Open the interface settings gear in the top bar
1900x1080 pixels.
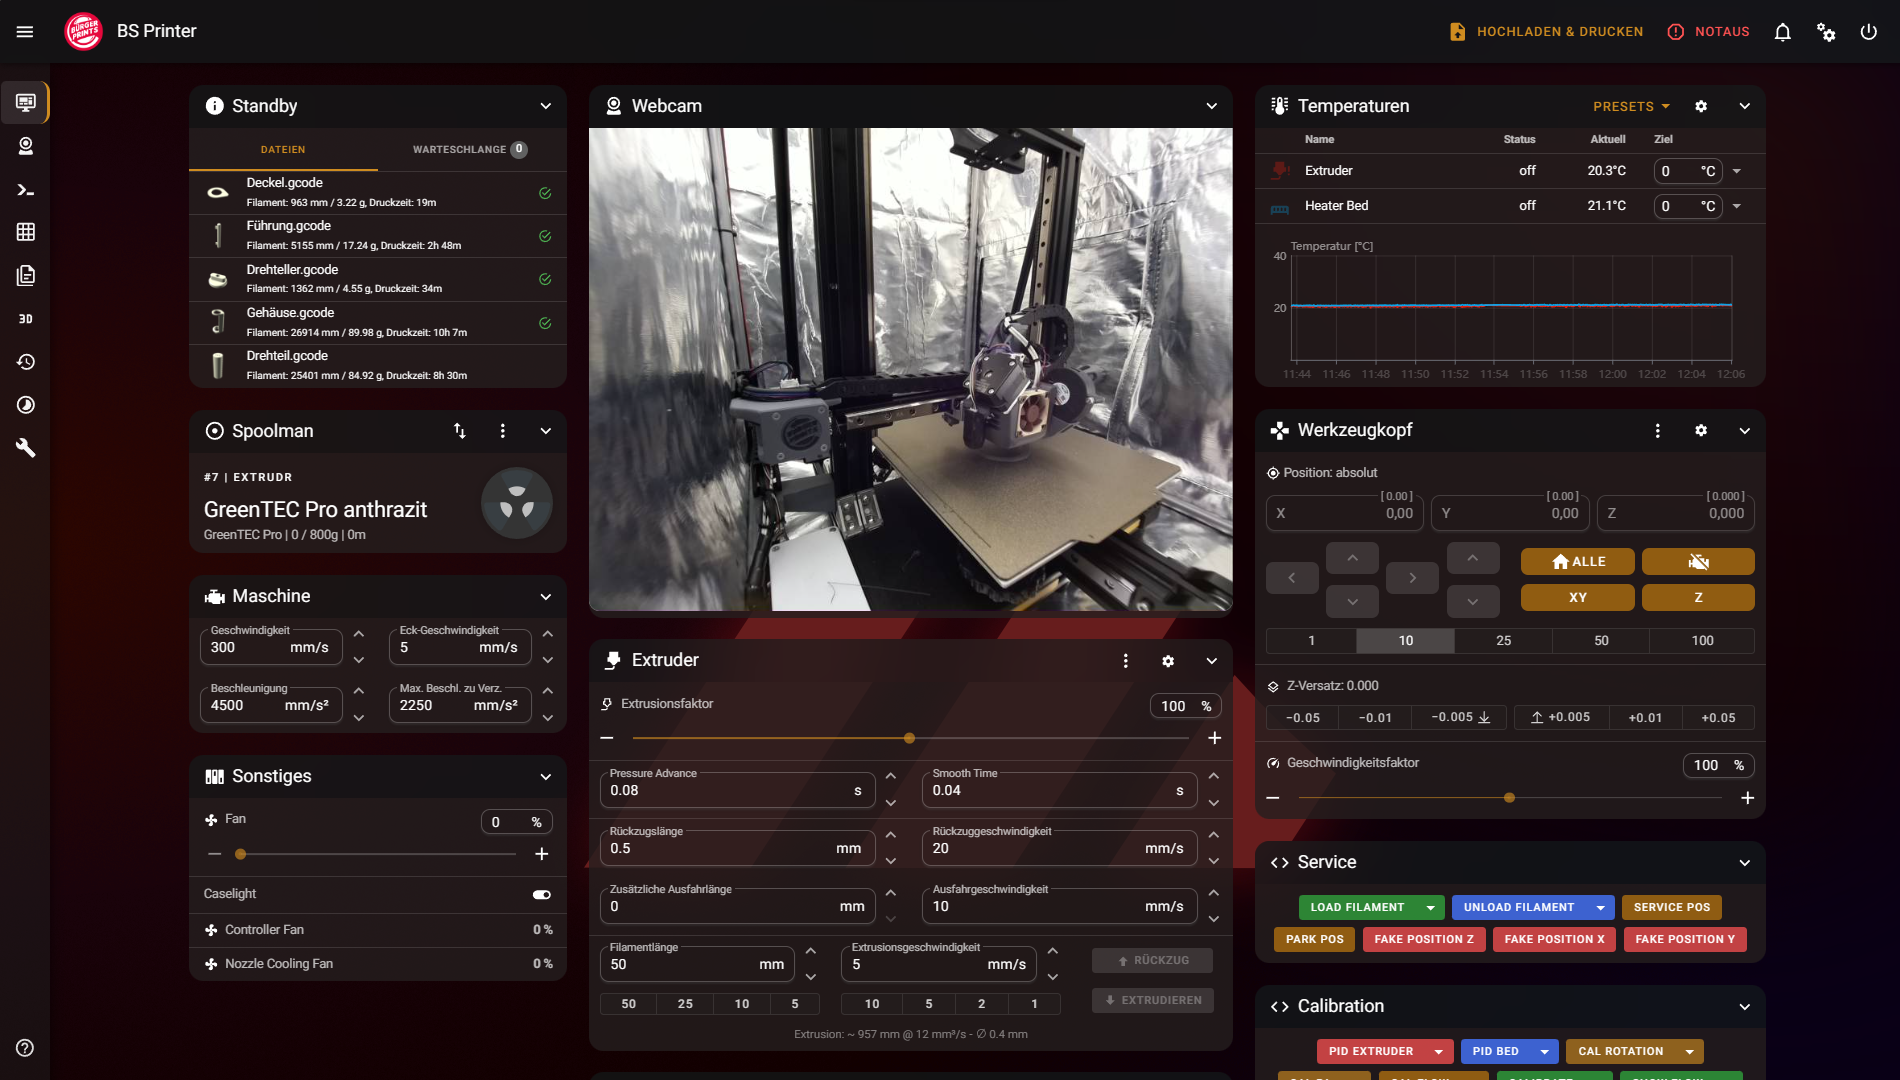(1826, 31)
